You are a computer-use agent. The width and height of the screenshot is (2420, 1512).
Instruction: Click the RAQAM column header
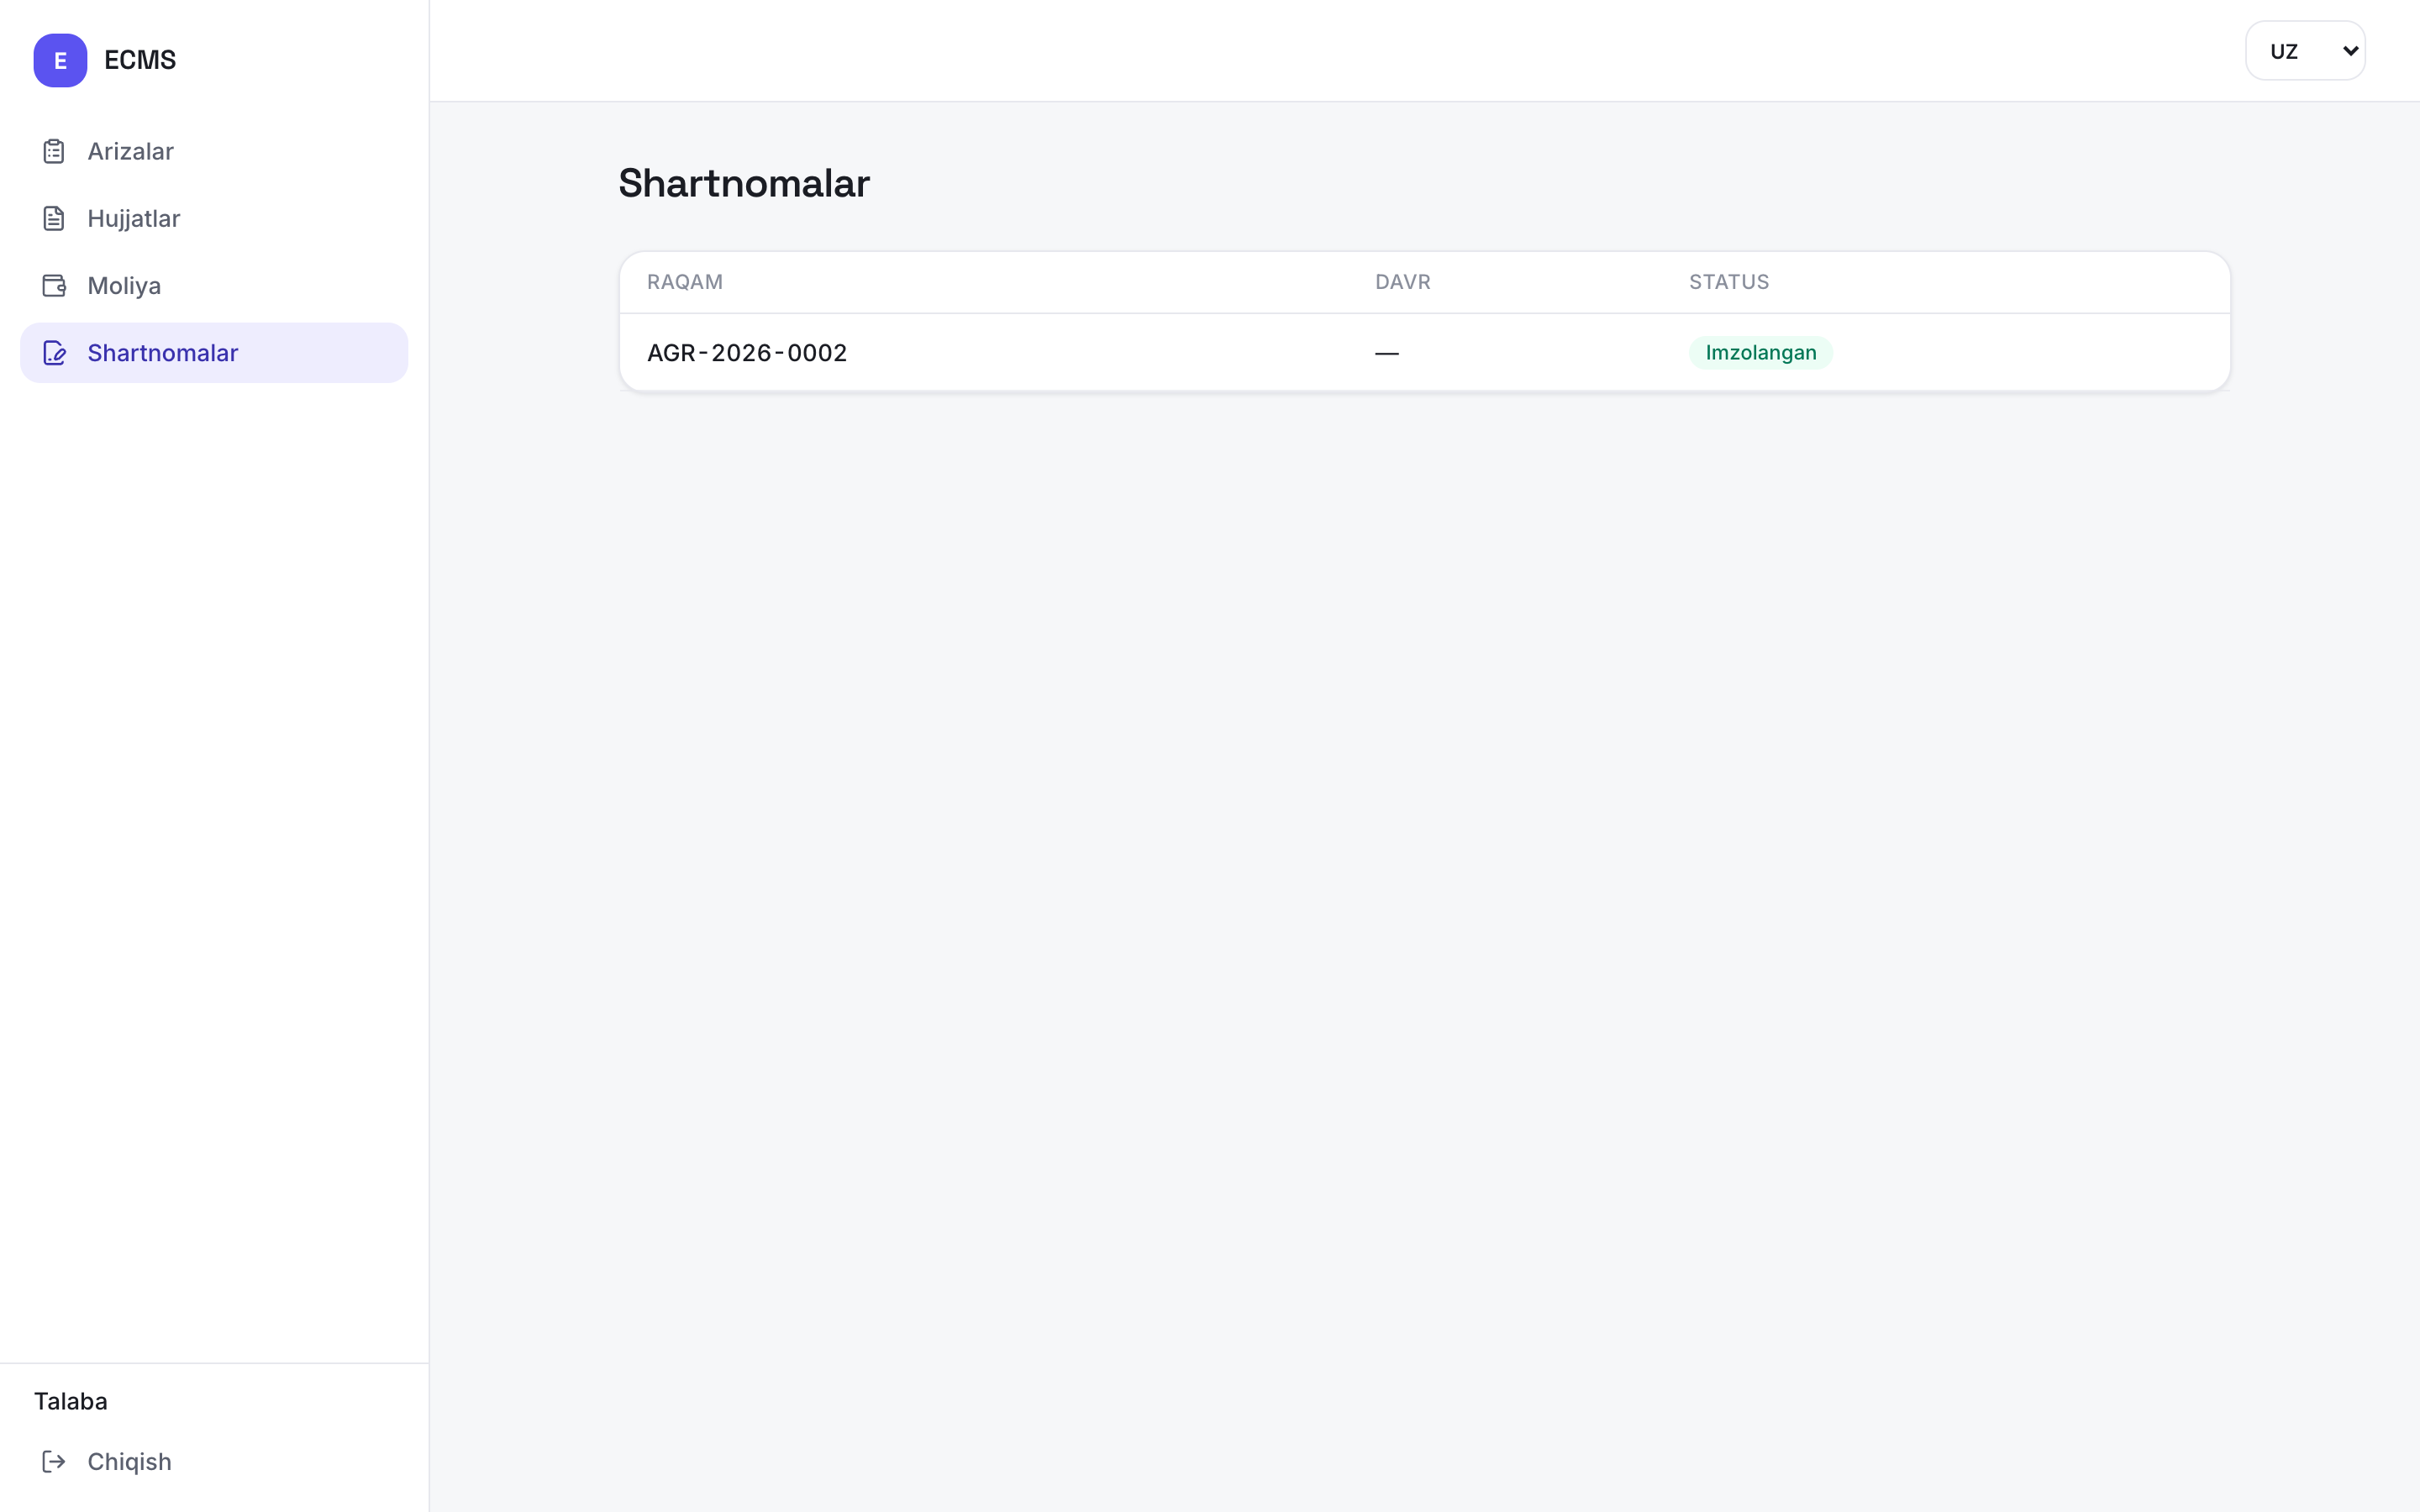685,282
